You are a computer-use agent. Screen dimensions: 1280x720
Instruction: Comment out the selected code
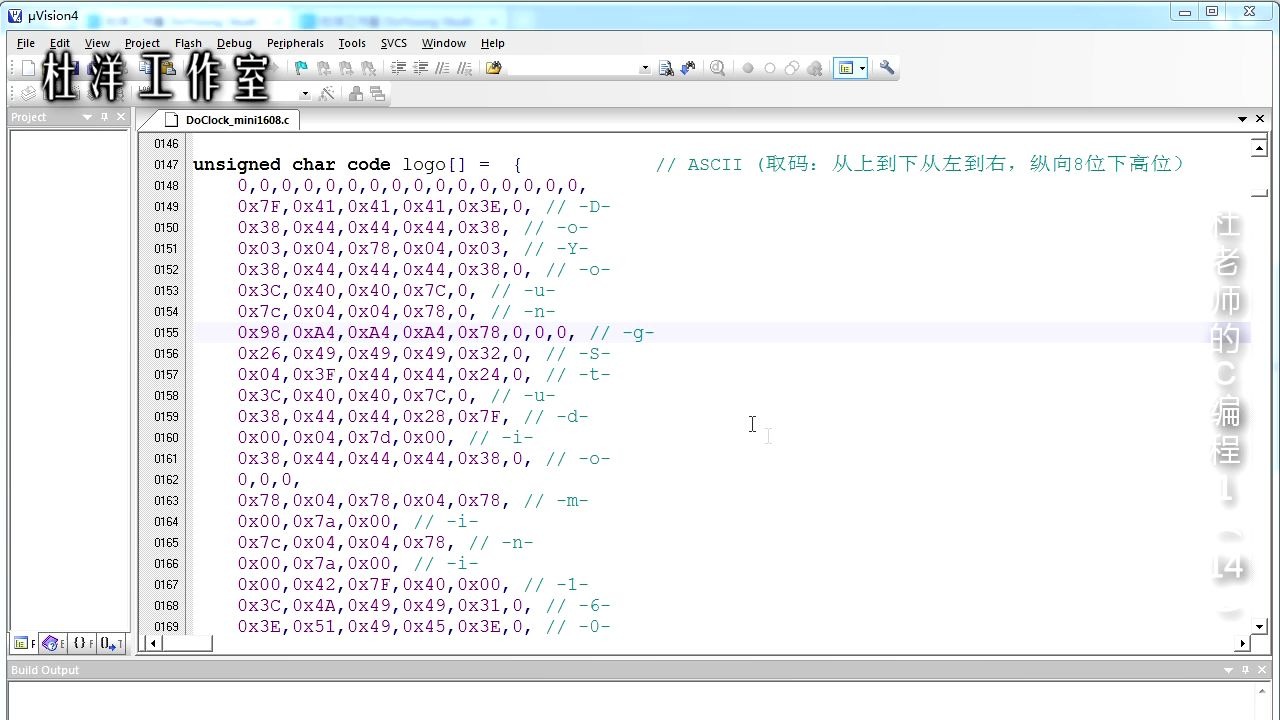tap(443, 68)
